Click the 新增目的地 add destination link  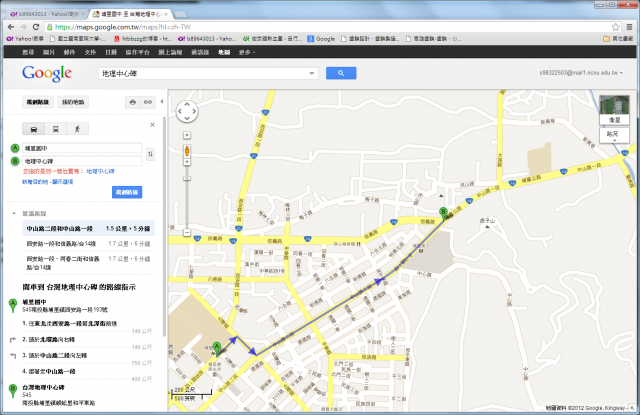35,182
